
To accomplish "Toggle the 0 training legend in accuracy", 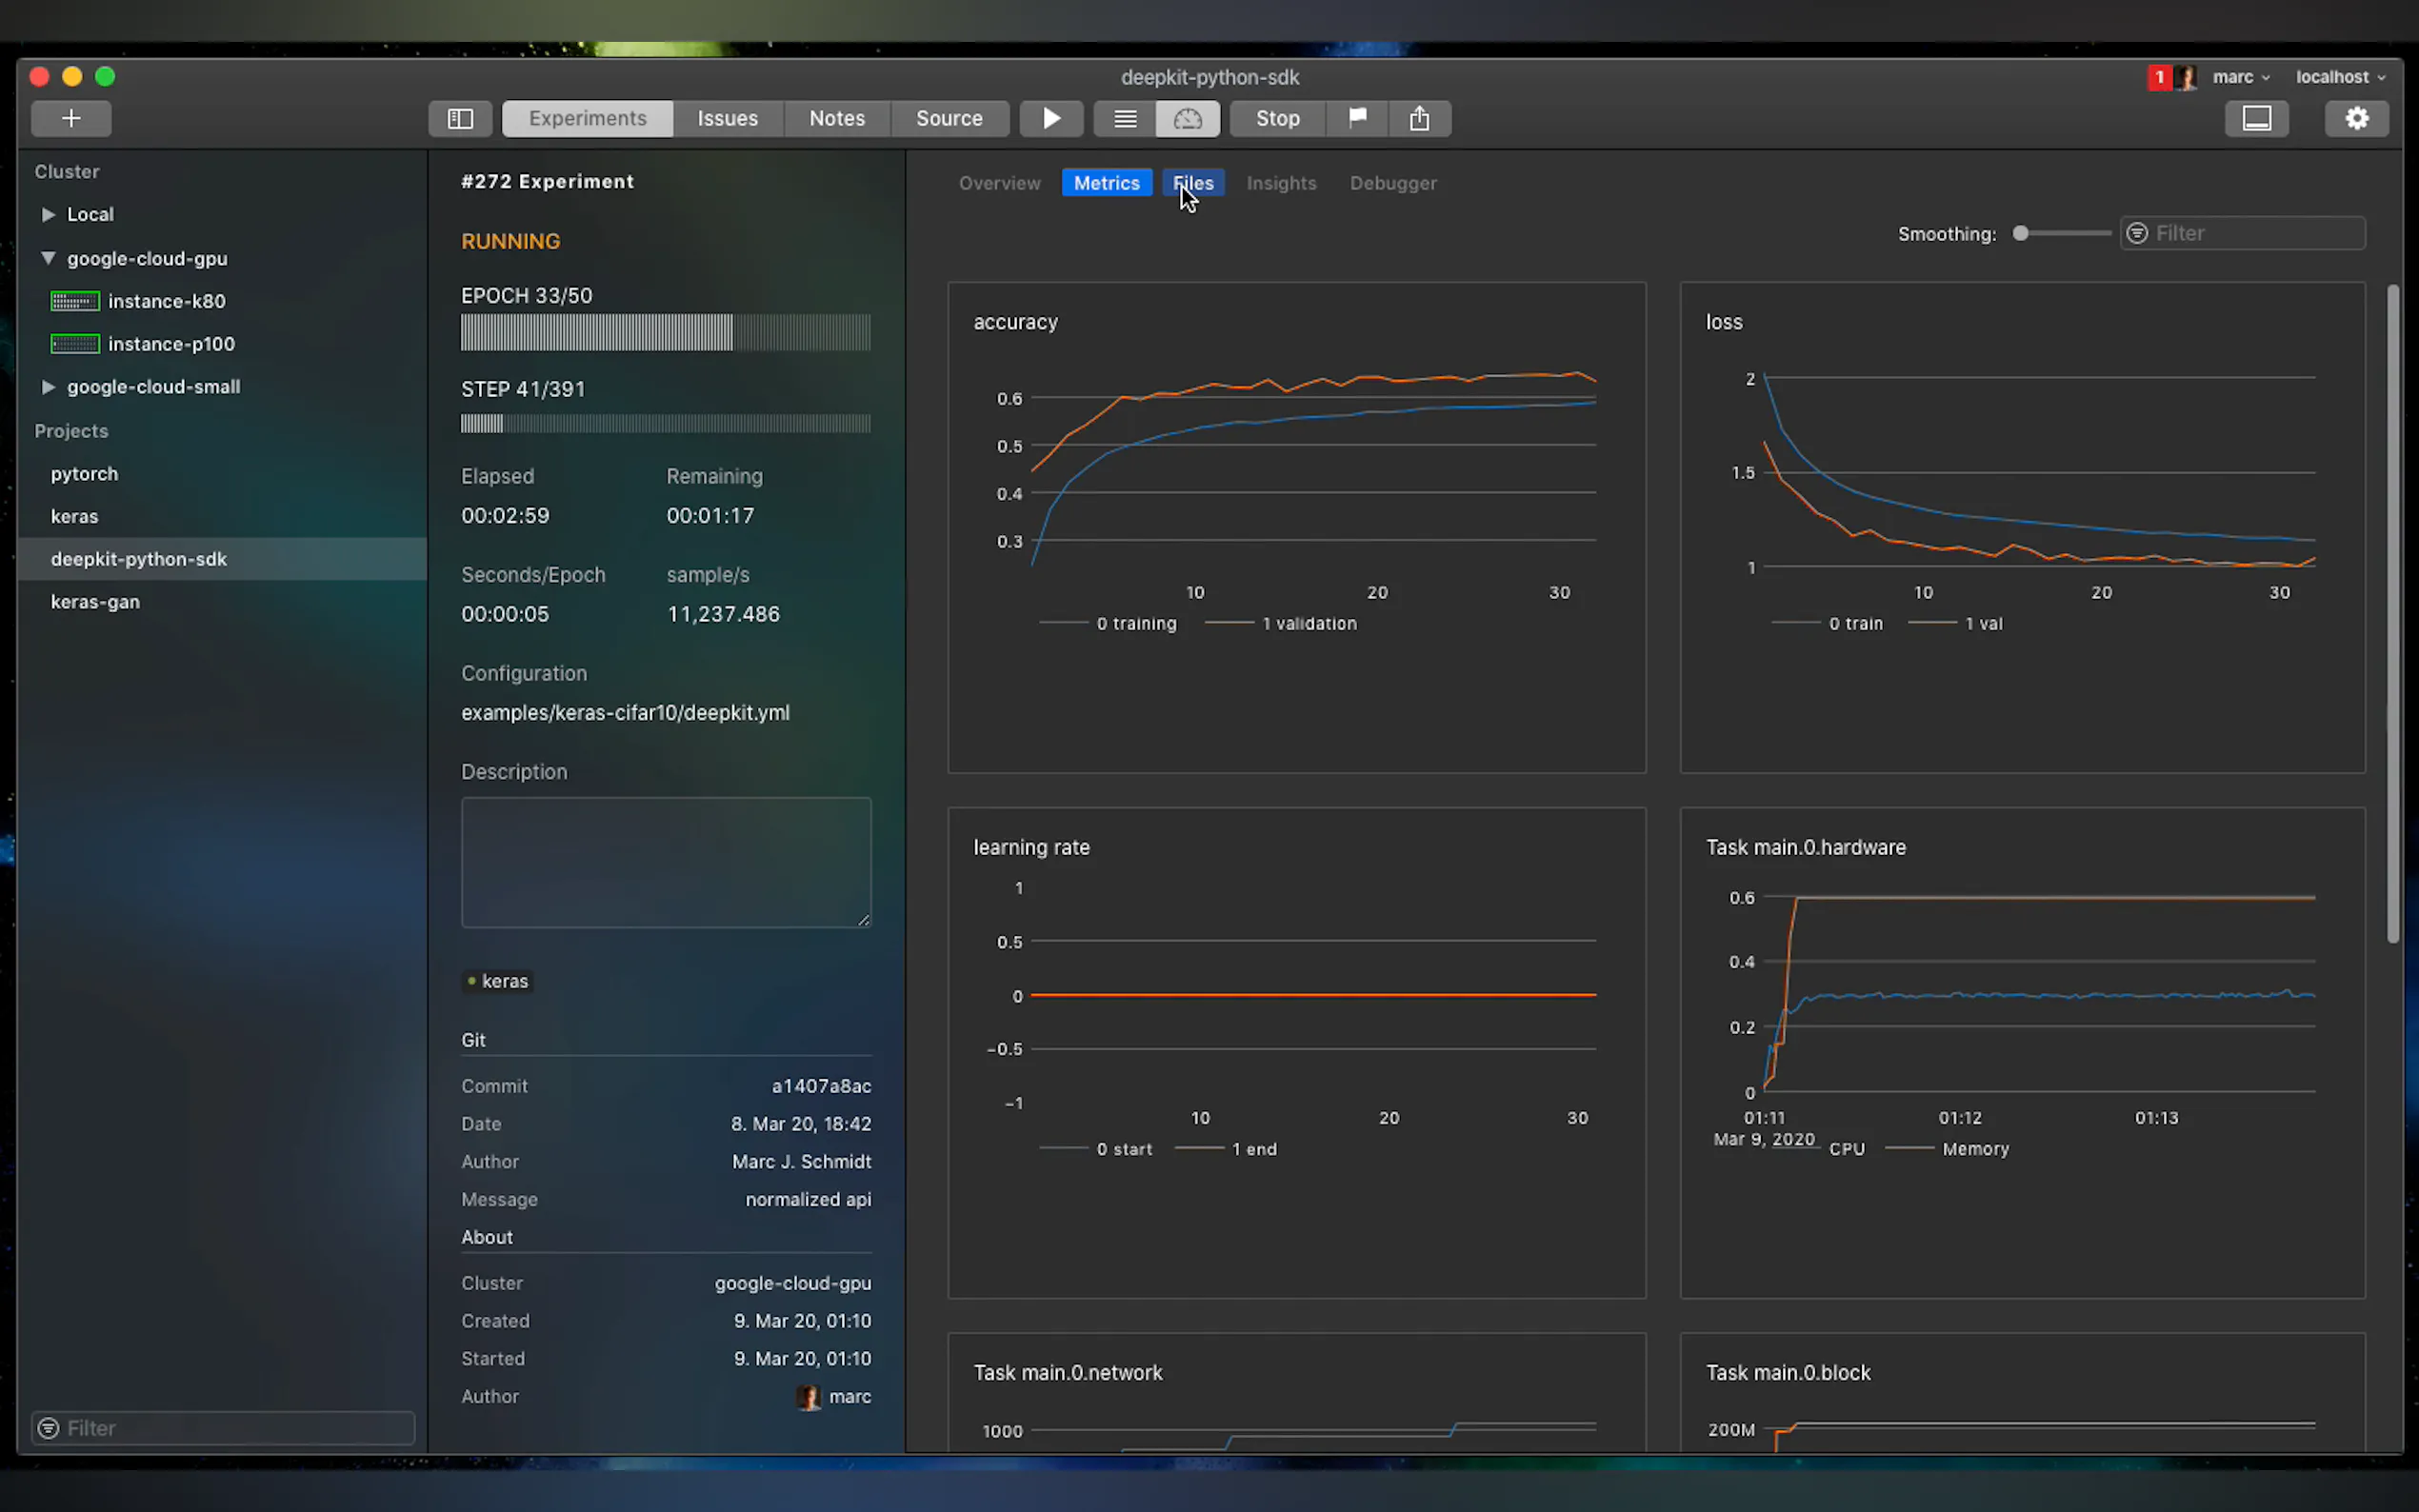I will (x=1136, y=623).
